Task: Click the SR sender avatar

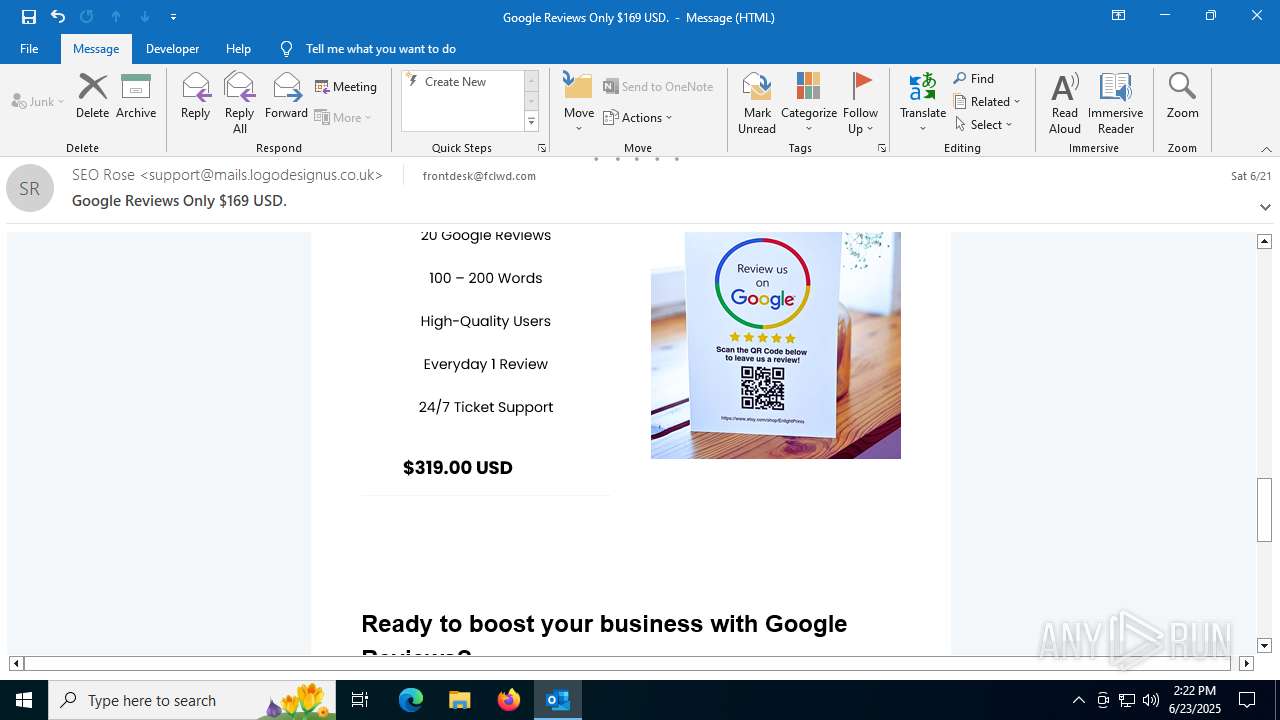Action: (30, 188)
